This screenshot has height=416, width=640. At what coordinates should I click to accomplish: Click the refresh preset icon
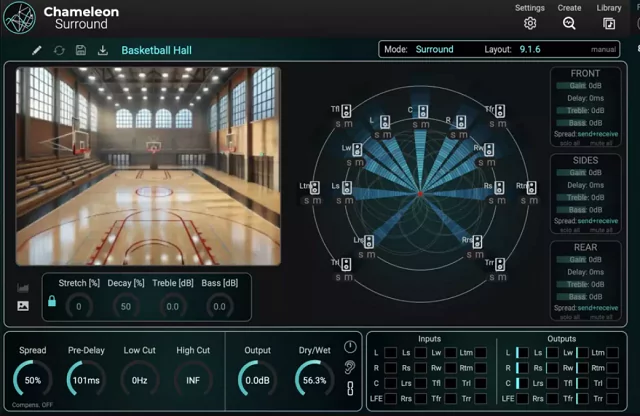pos(59,50)
